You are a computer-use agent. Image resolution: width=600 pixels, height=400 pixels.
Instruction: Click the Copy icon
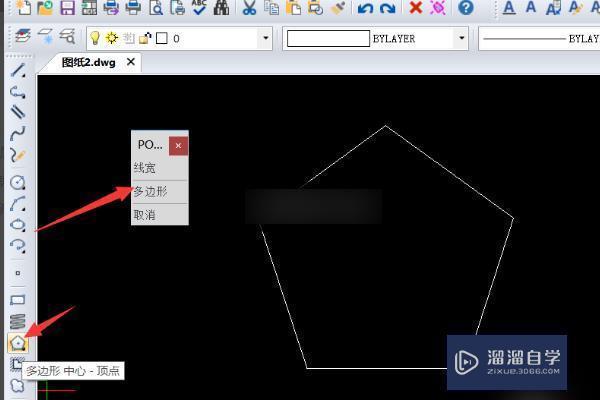pos(272,7)
